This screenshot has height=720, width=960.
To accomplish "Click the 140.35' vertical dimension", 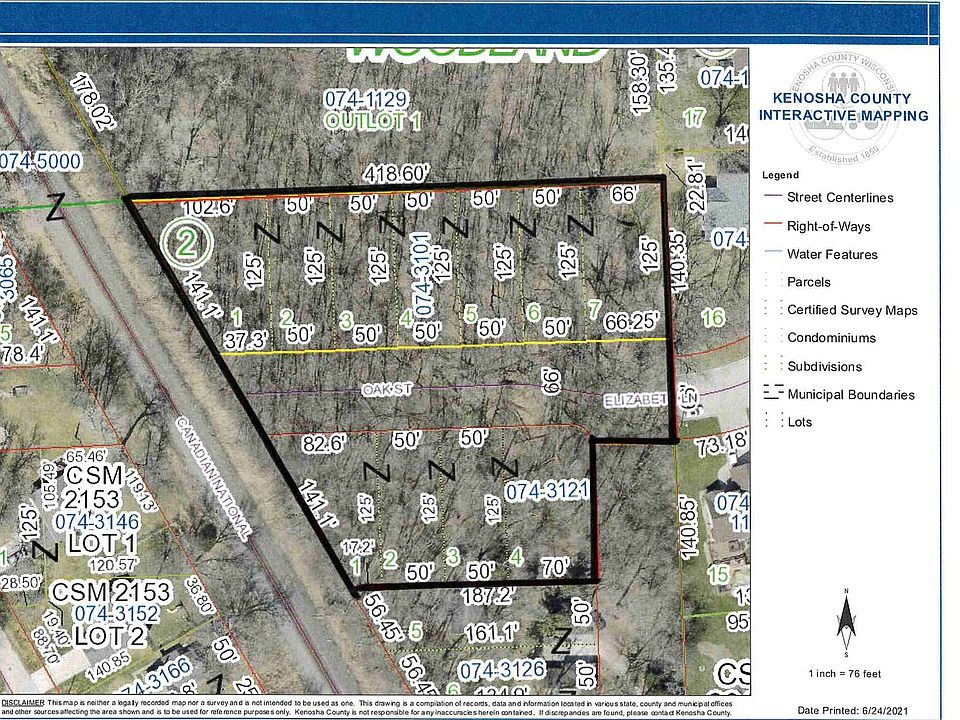I will (x=679, y=260).
